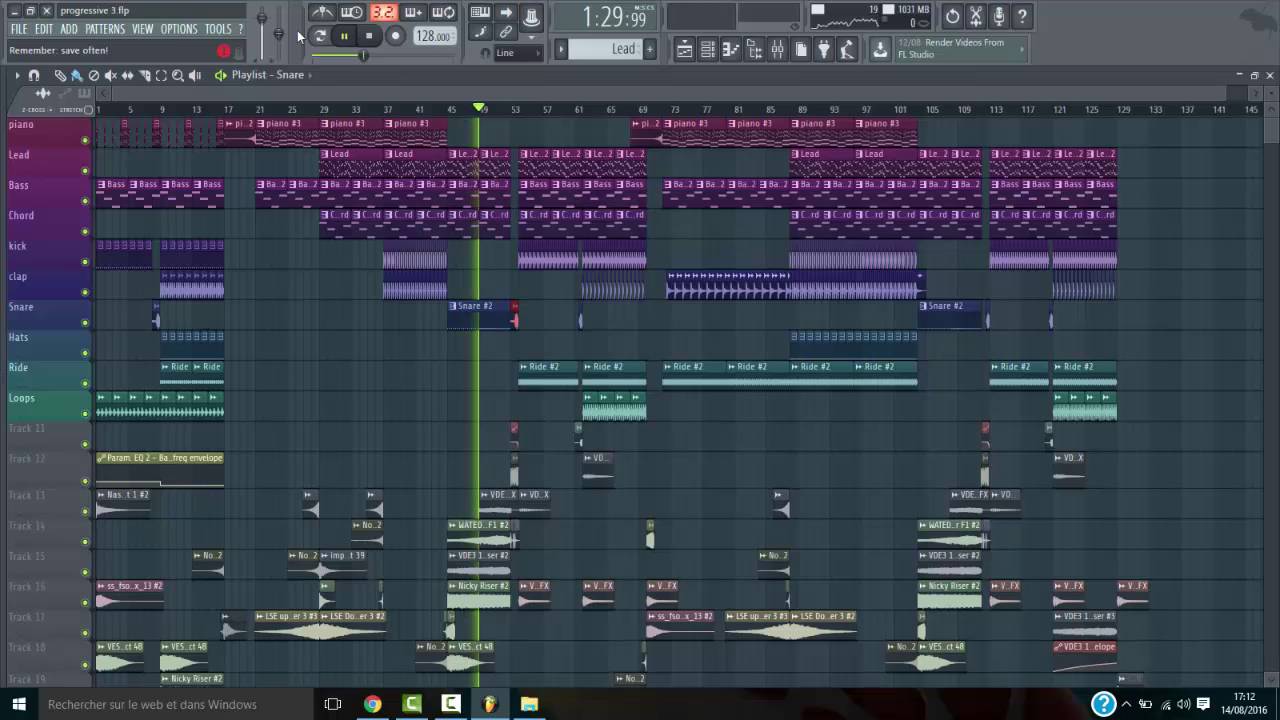
Task: Enable typing keyboard to piano
Action: (x=480, y=13)
